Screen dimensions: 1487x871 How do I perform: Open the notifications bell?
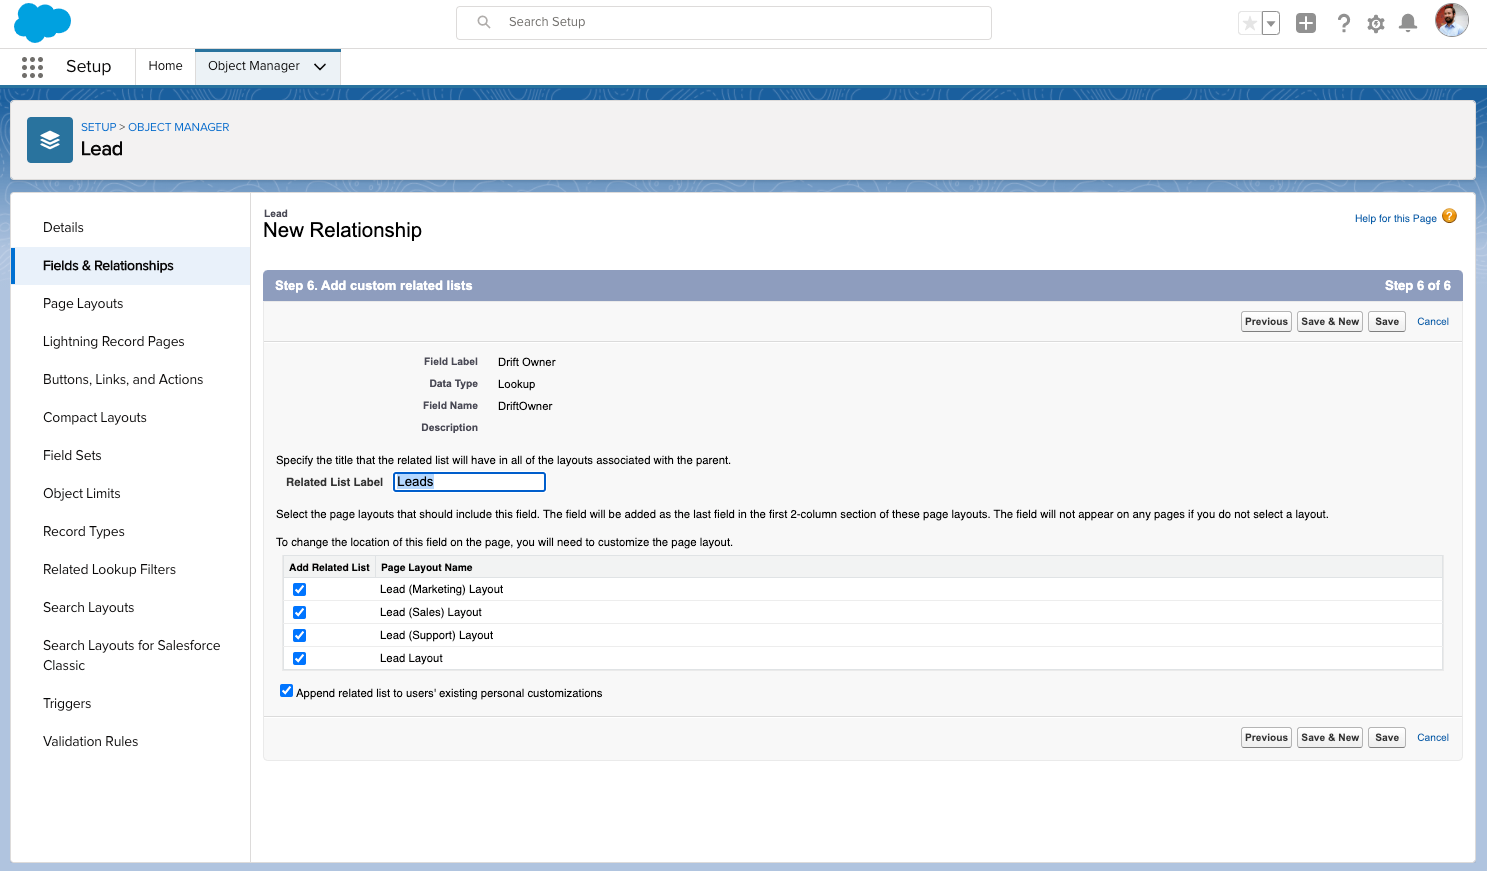[1408, 23]
